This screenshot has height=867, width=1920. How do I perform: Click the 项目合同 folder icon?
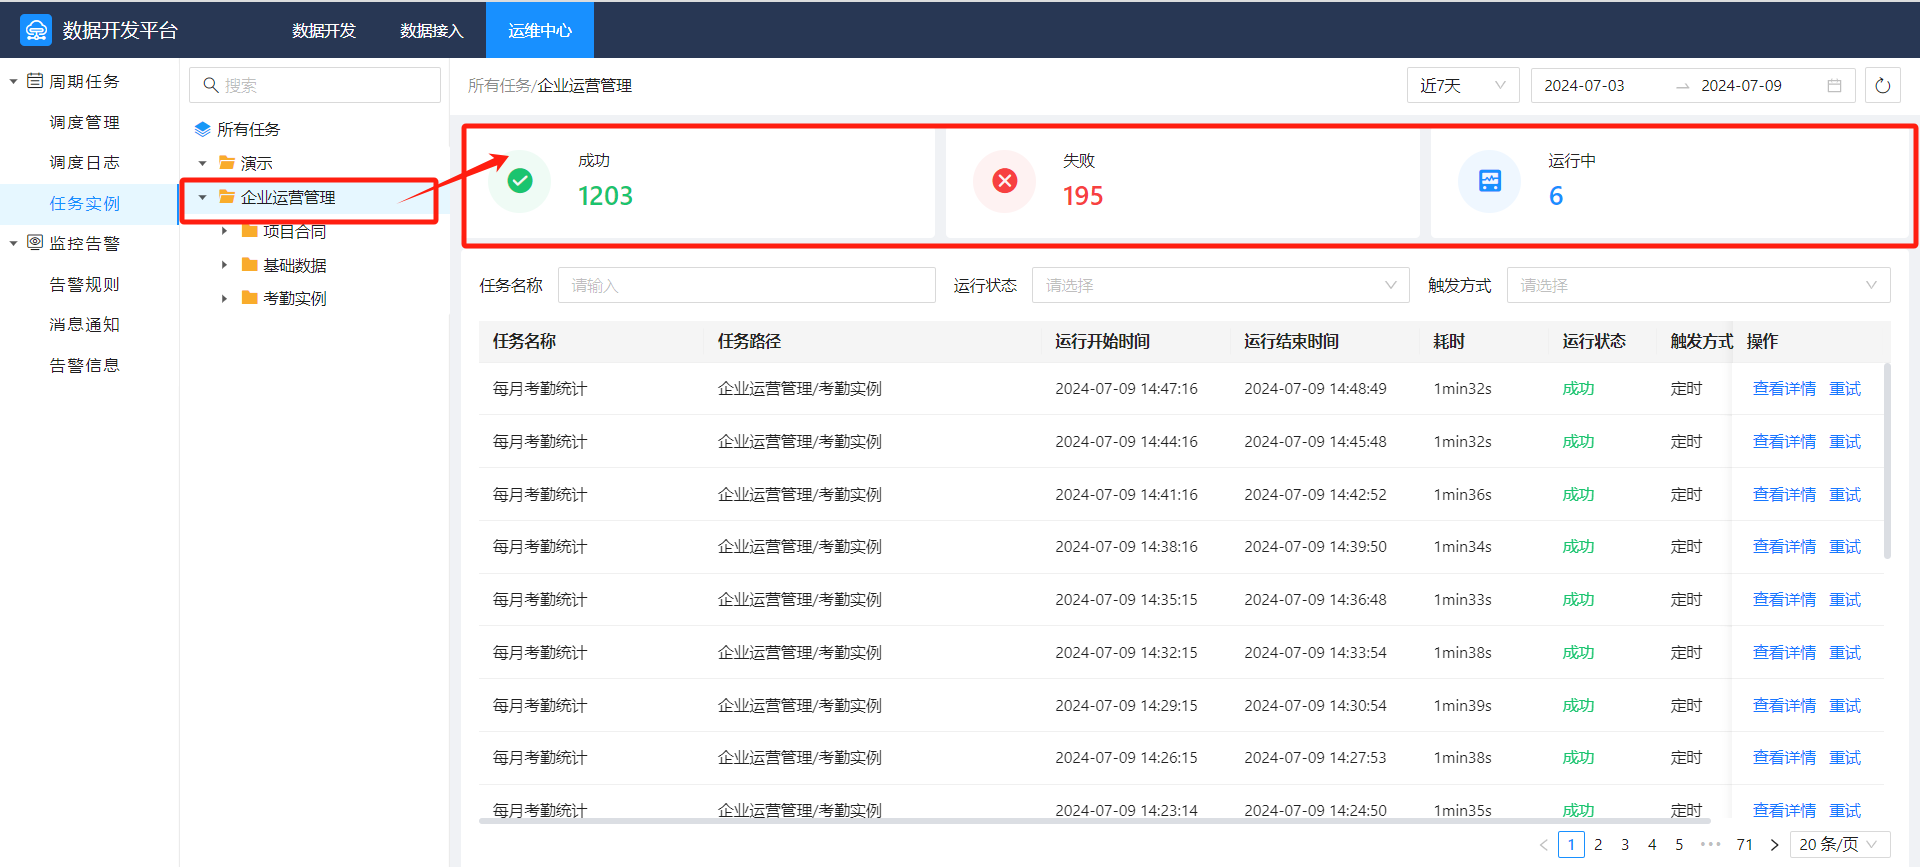pos(250,231)
